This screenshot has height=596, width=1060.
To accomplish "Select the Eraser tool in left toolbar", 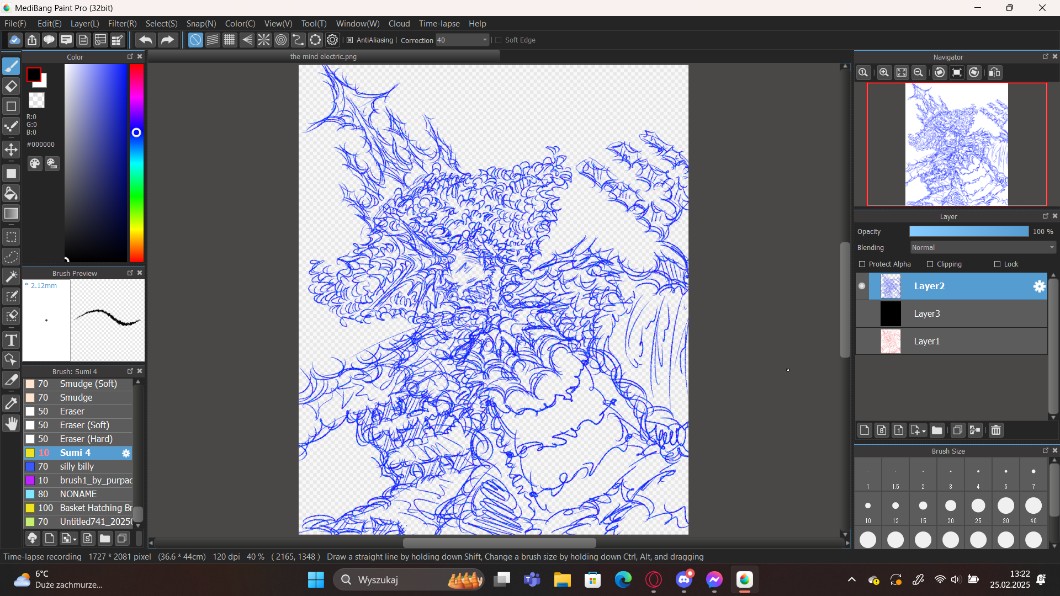I will [11, 86].
